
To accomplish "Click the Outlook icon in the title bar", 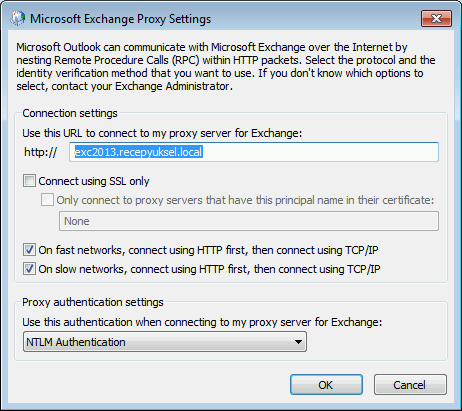I will click(17, 19).
